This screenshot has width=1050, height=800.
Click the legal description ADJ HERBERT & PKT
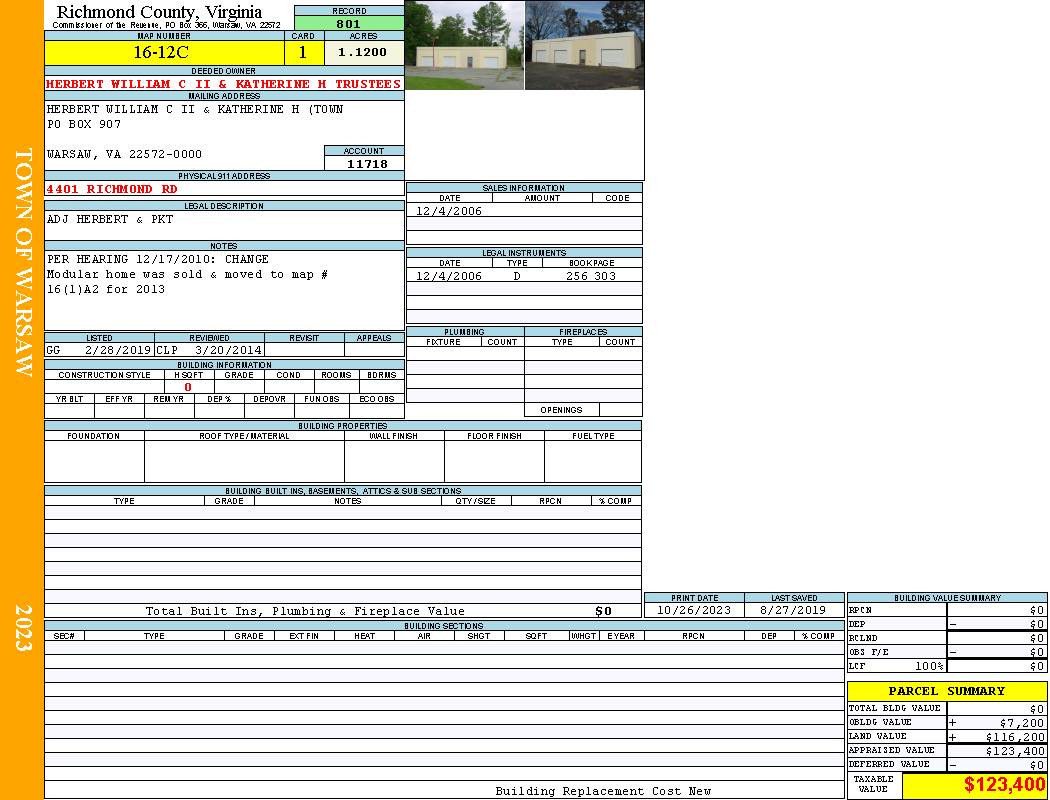109,219
